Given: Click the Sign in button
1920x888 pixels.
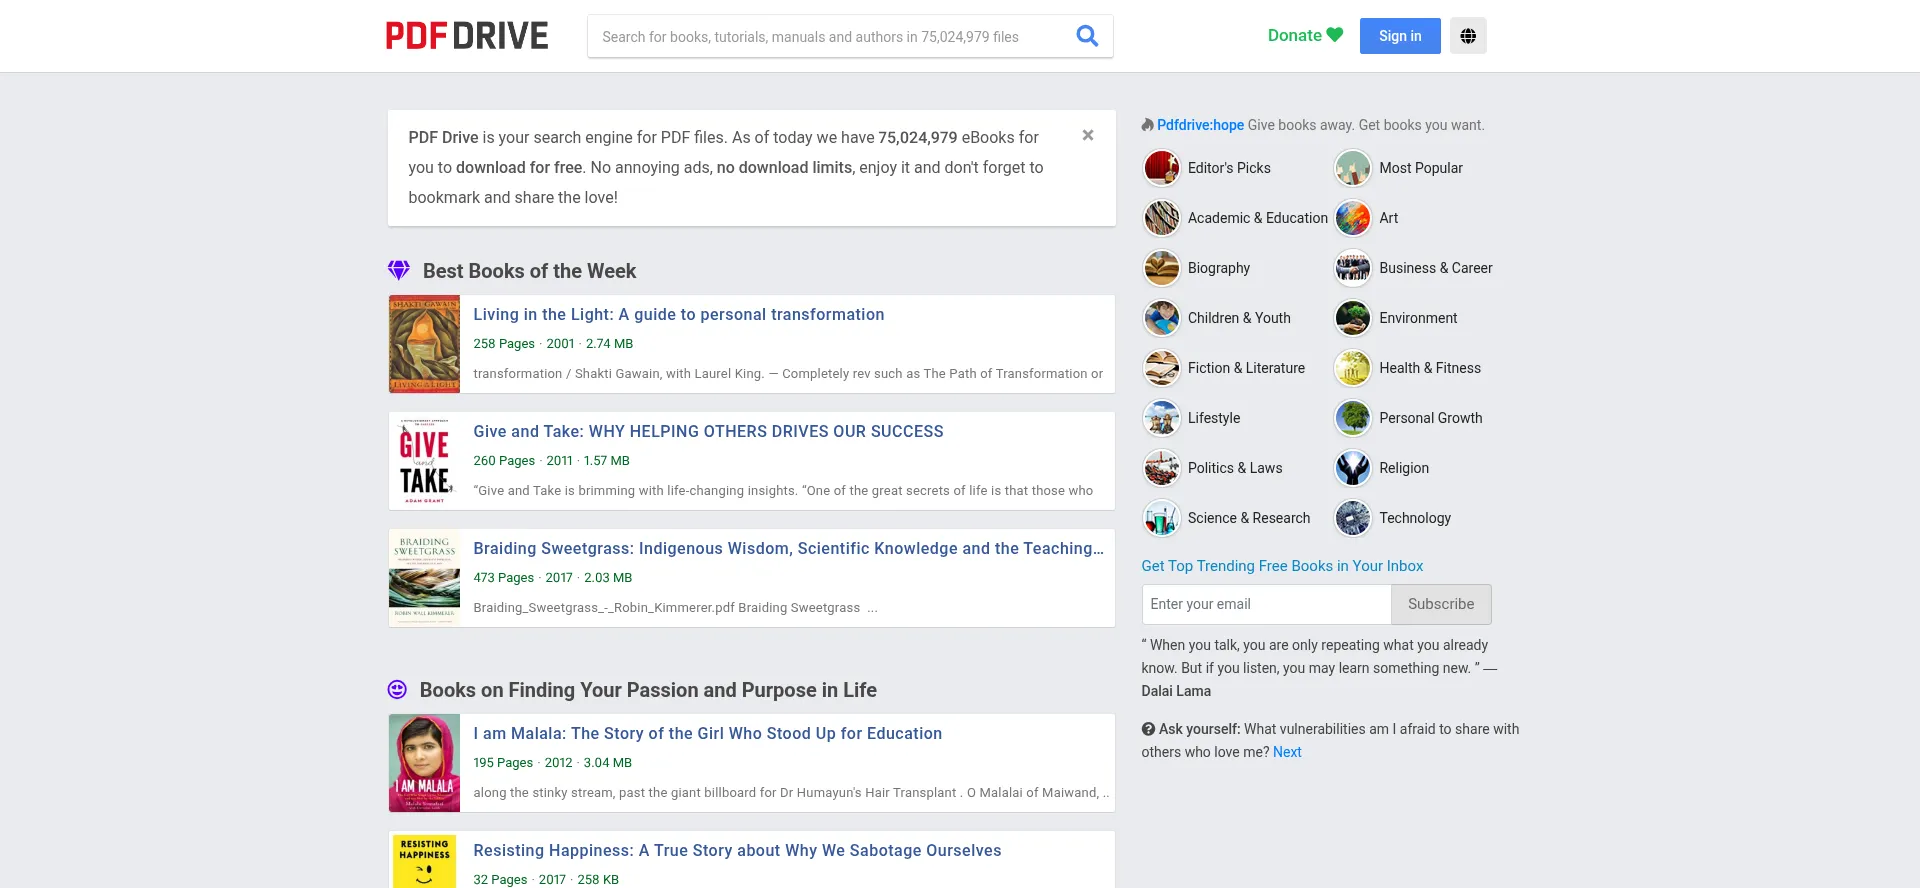Looking at the screenshot, I should point(1400,36).
